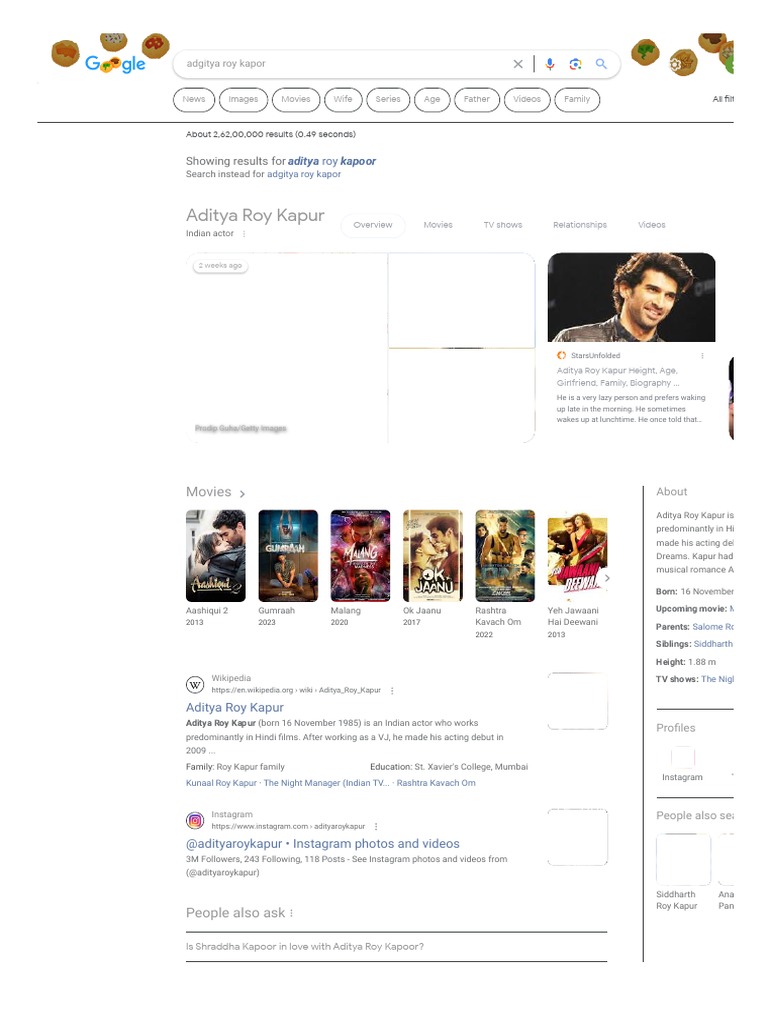Expand the Movies section heading arrow

(242, 494)
